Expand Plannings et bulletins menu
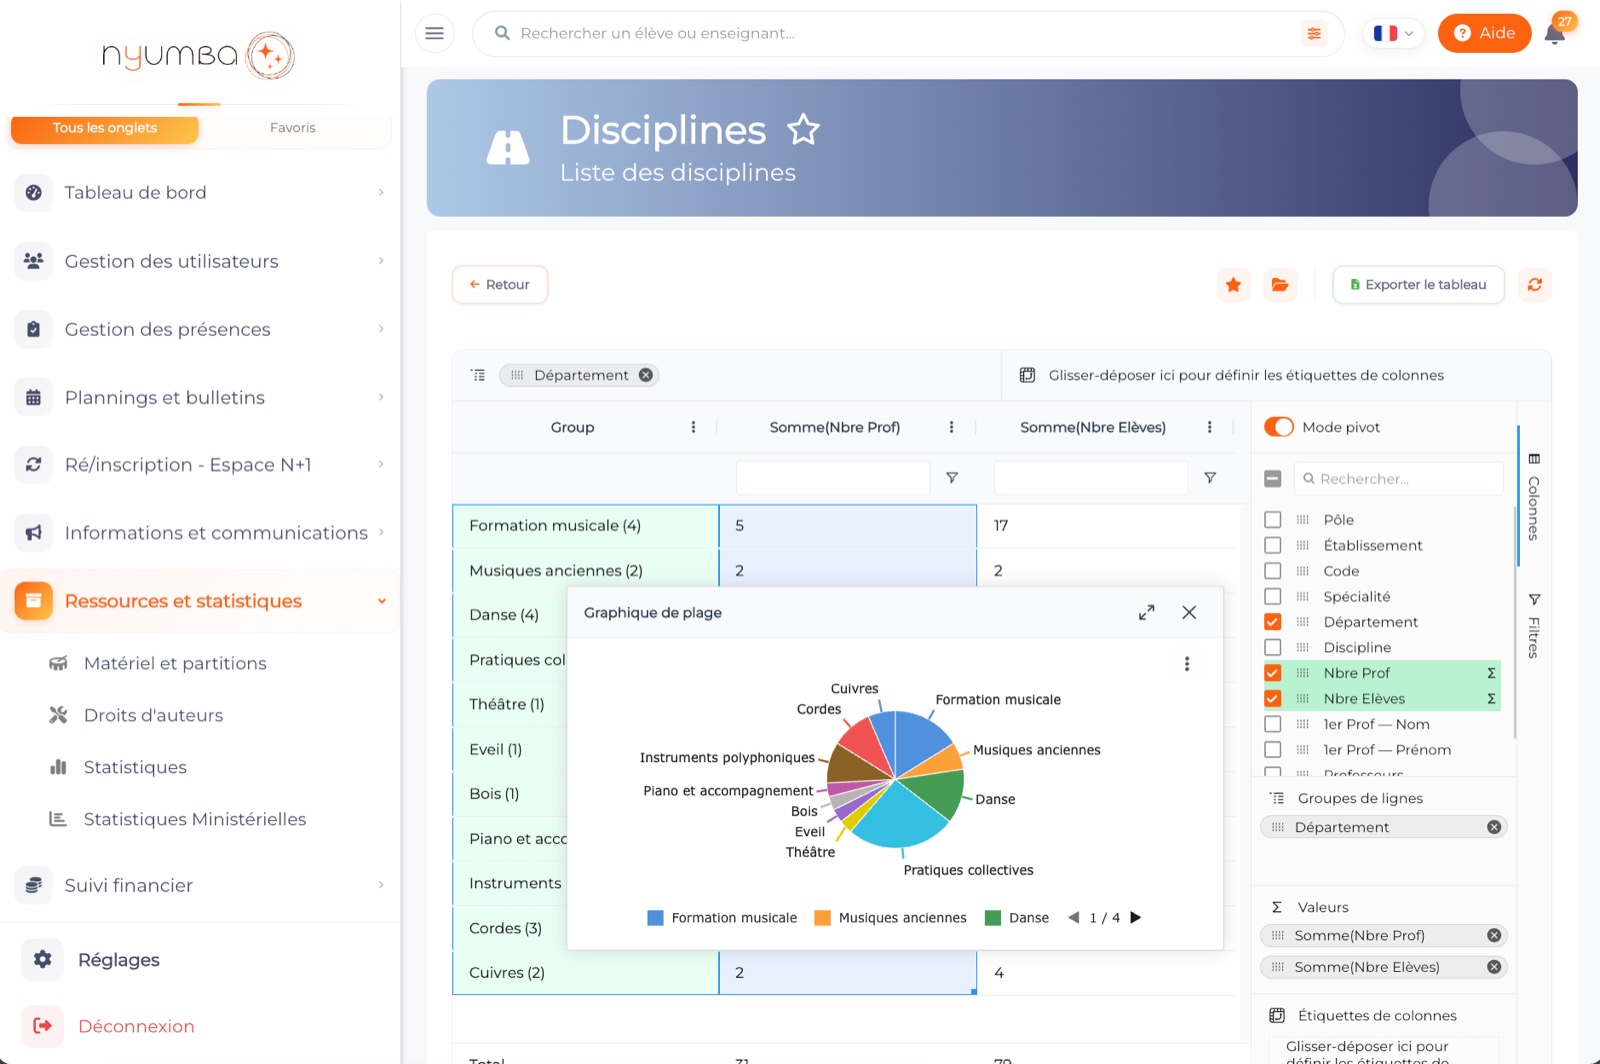The image size is (1600, 1064). pos(200,397)
